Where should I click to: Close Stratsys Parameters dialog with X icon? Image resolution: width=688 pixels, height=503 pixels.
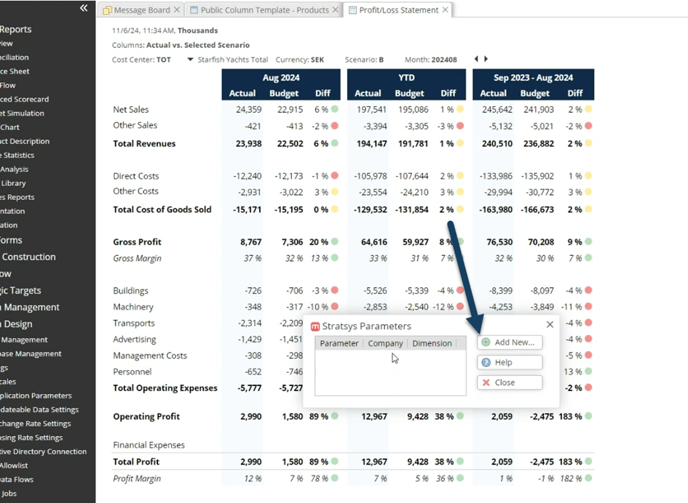pos(549,325)
